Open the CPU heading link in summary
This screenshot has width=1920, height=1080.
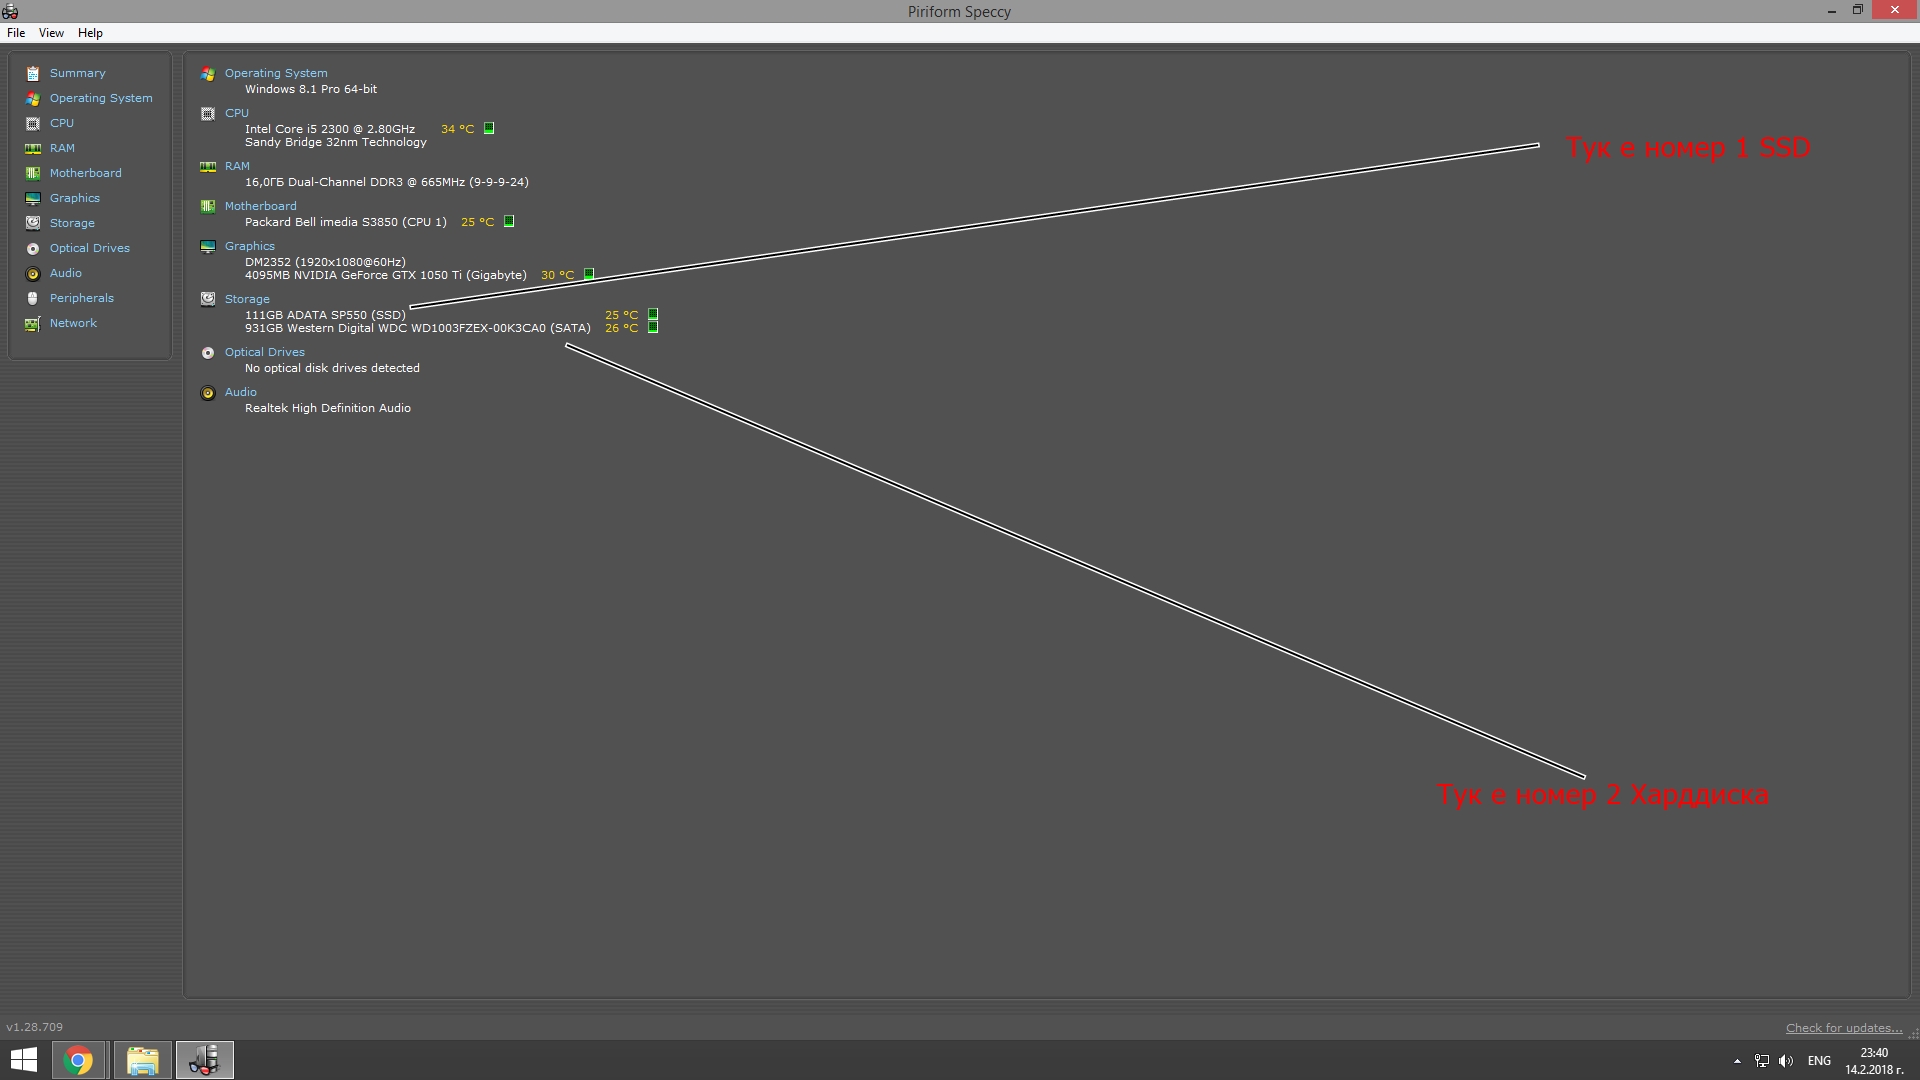pyautogui.click(x=237, y=113)
